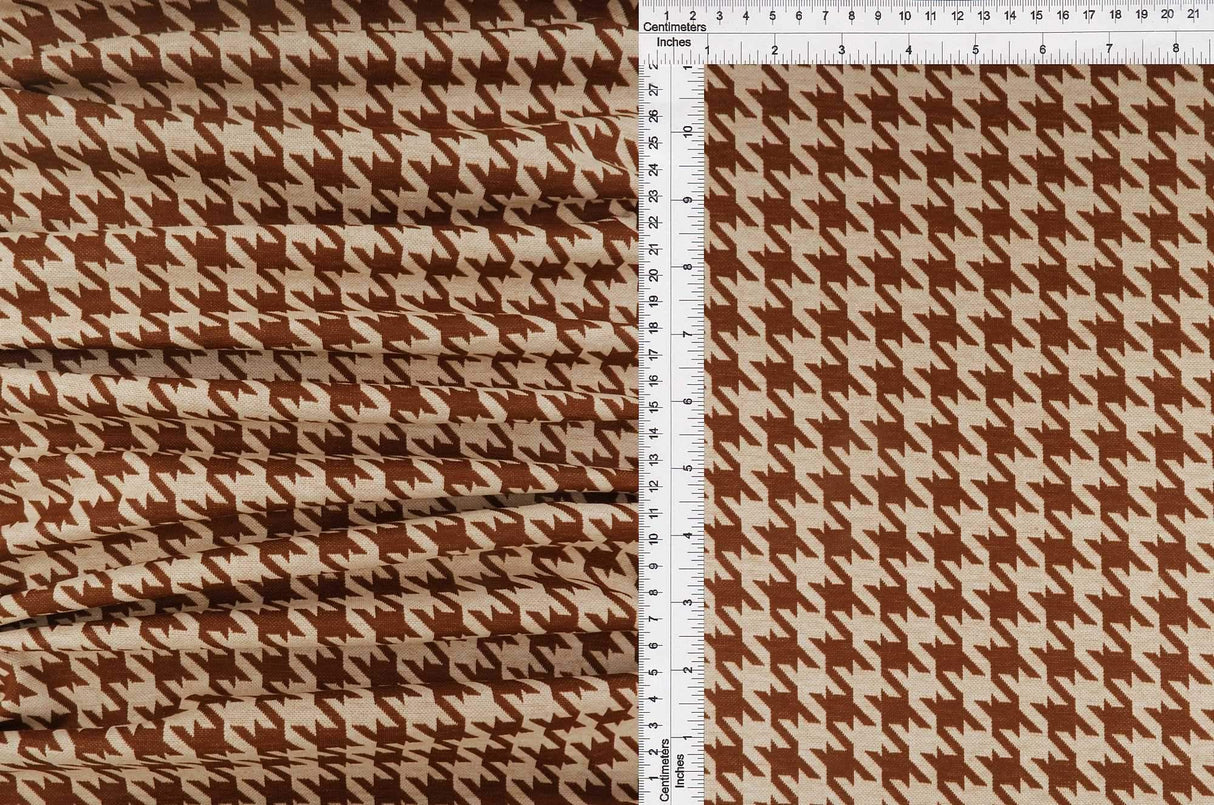Click the number 10 on the vertical inch scale

pos(686,131)
